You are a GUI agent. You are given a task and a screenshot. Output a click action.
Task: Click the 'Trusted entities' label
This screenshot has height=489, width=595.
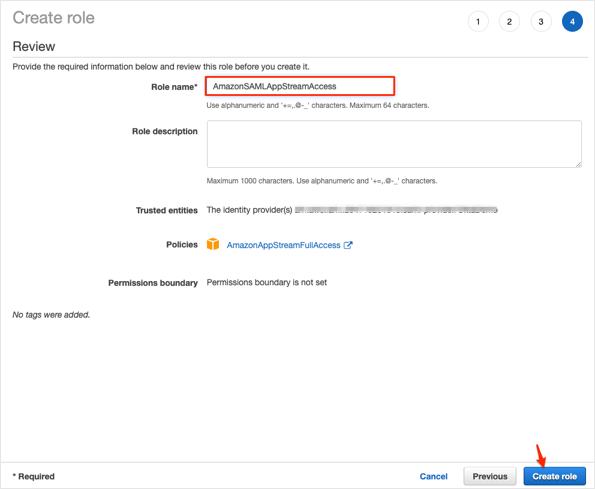tap(167, 210)
